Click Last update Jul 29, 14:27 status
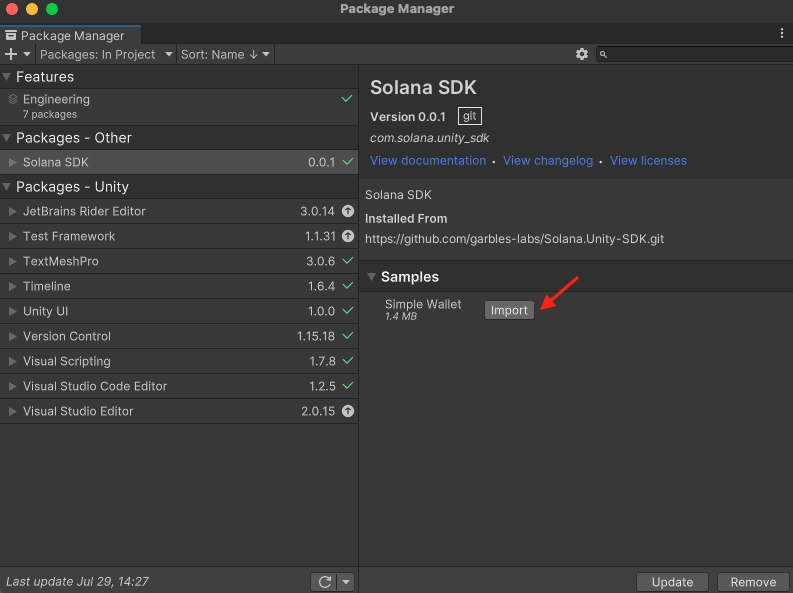The width and height of the screenshot is (793, 593). [77, 581]
